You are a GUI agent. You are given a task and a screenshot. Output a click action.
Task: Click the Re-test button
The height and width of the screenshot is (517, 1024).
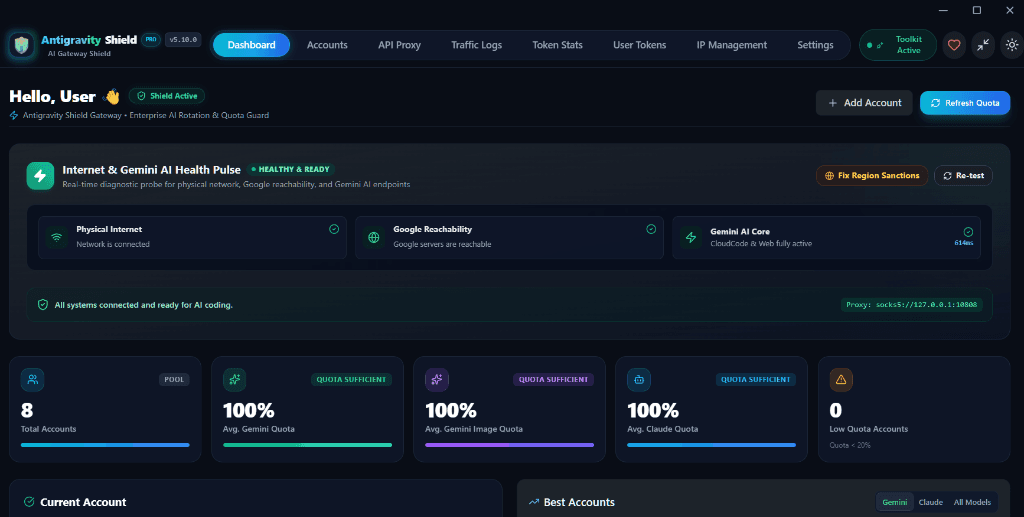963,176
